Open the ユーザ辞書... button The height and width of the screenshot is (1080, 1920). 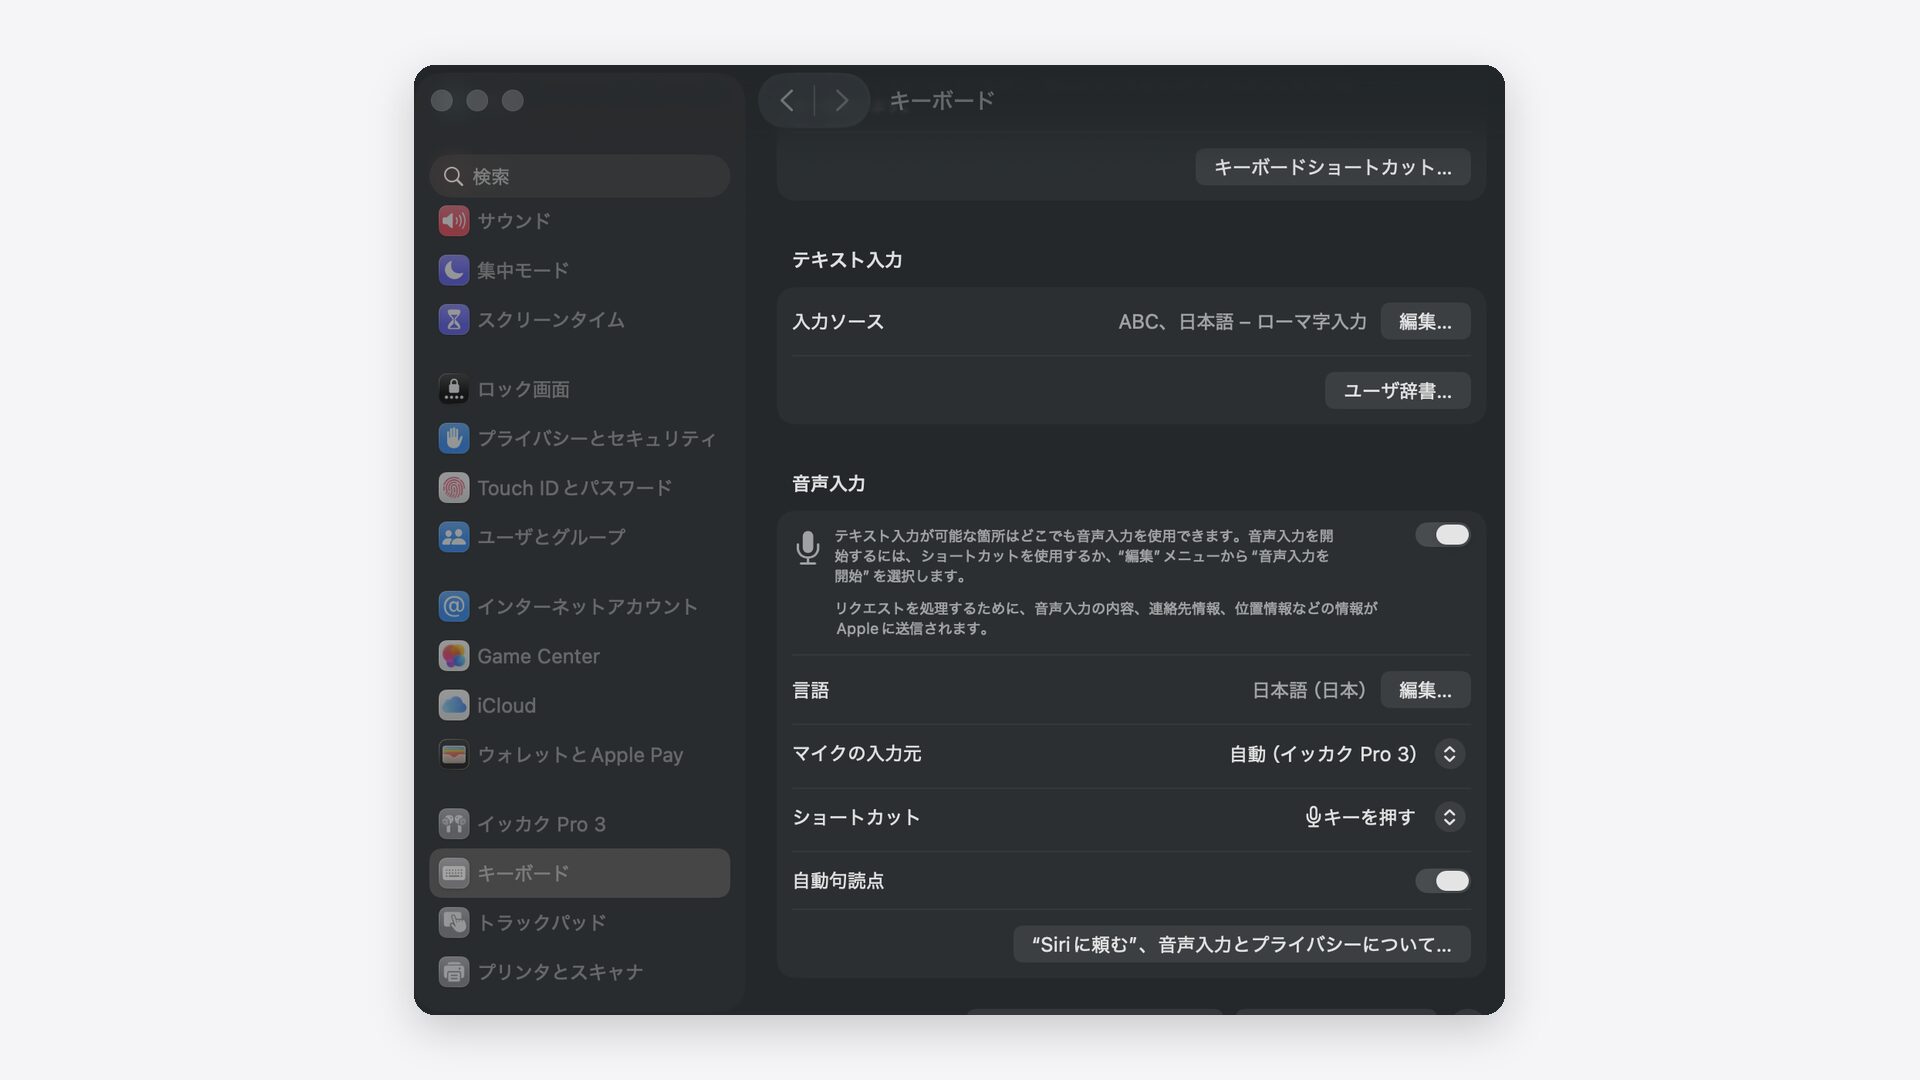click(1397, 390)
